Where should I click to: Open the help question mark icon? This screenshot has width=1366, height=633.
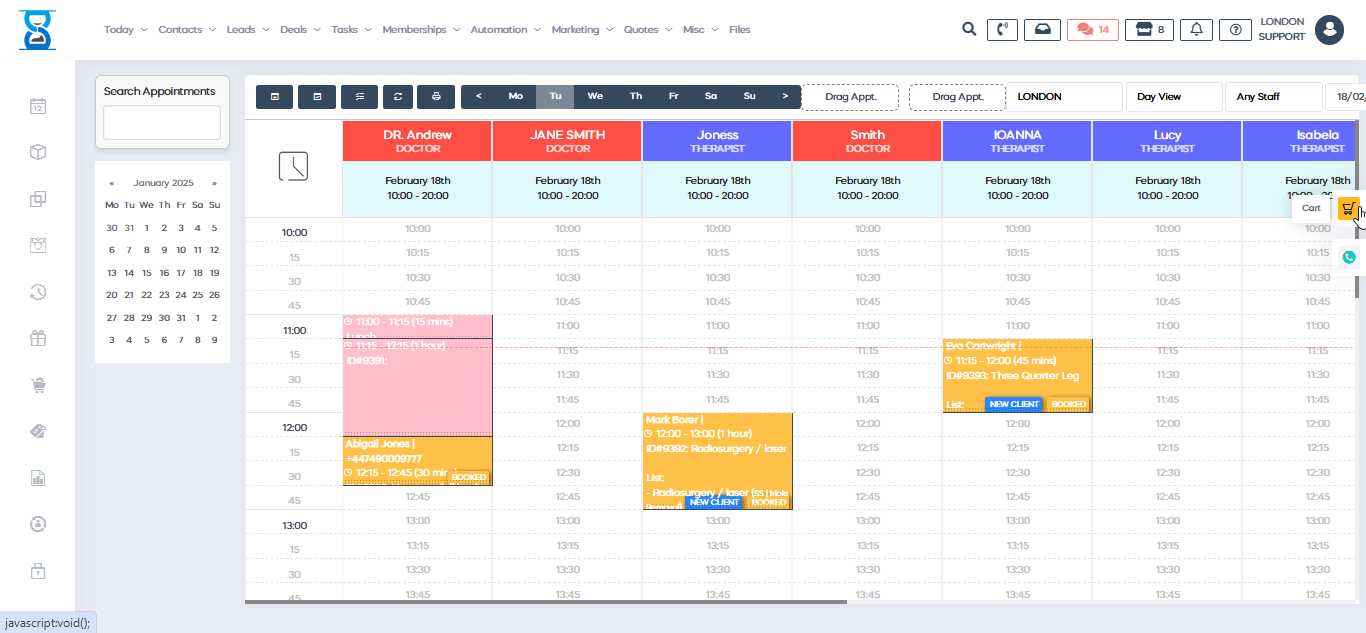click(x=1236, y=30)
